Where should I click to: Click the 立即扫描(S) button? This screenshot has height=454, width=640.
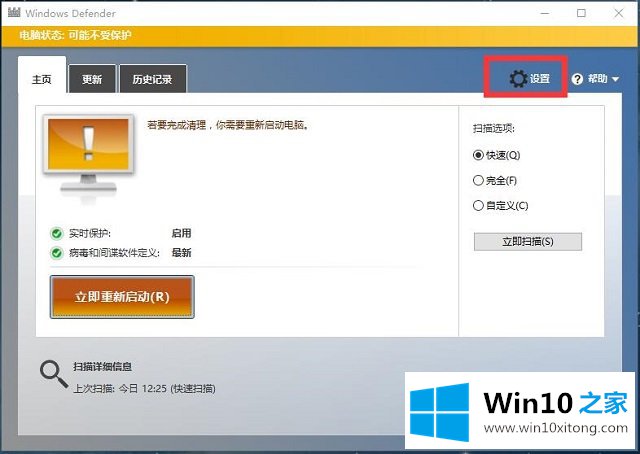(528, 242)
